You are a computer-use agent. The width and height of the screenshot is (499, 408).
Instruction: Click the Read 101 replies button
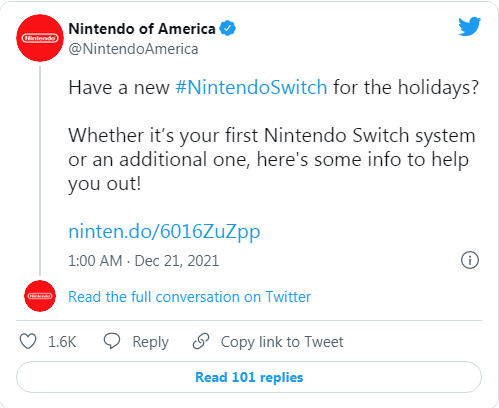pyautogui.click(x=249, y=377)
